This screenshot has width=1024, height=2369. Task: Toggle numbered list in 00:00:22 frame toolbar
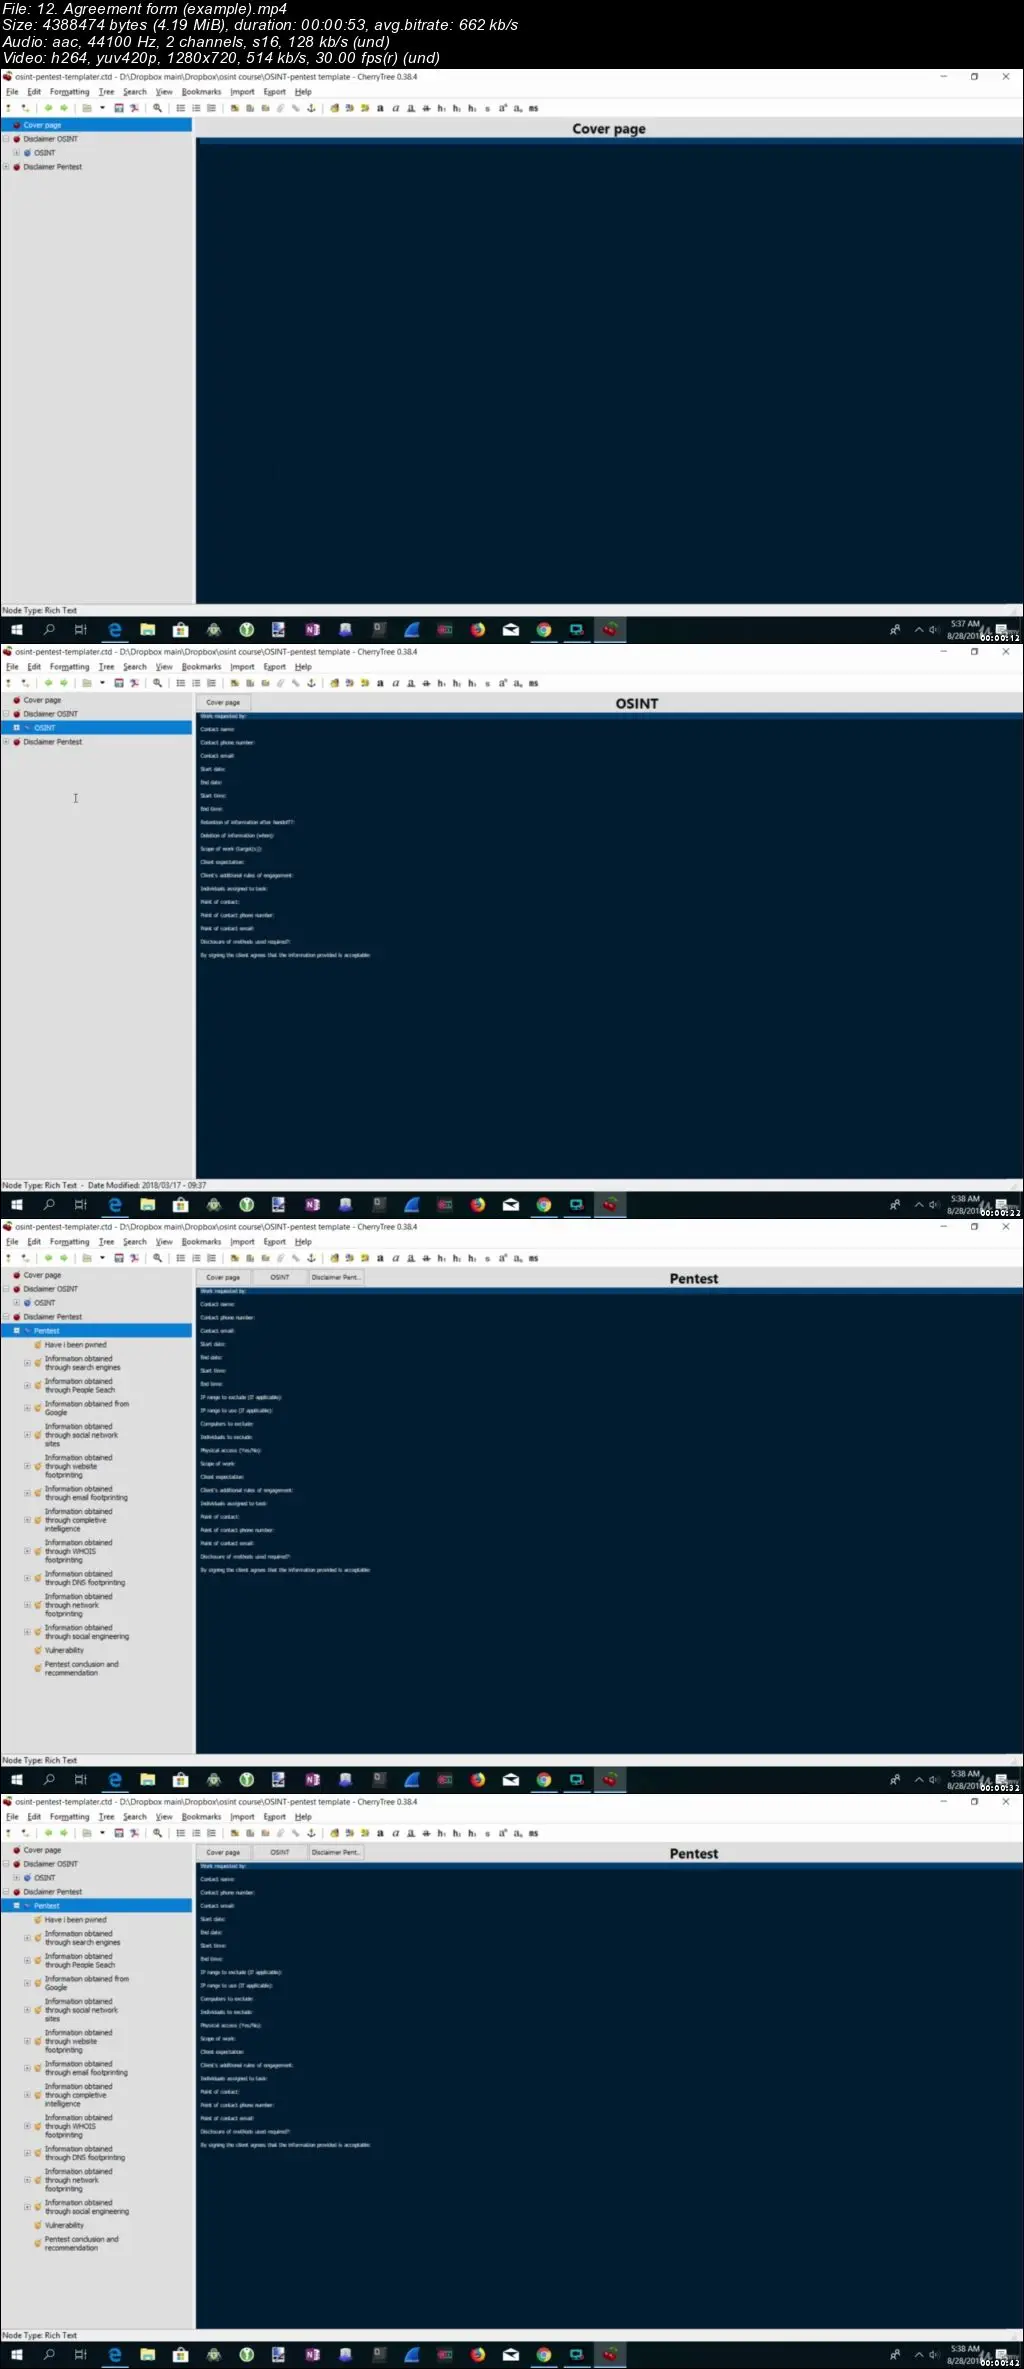point(196,683)
